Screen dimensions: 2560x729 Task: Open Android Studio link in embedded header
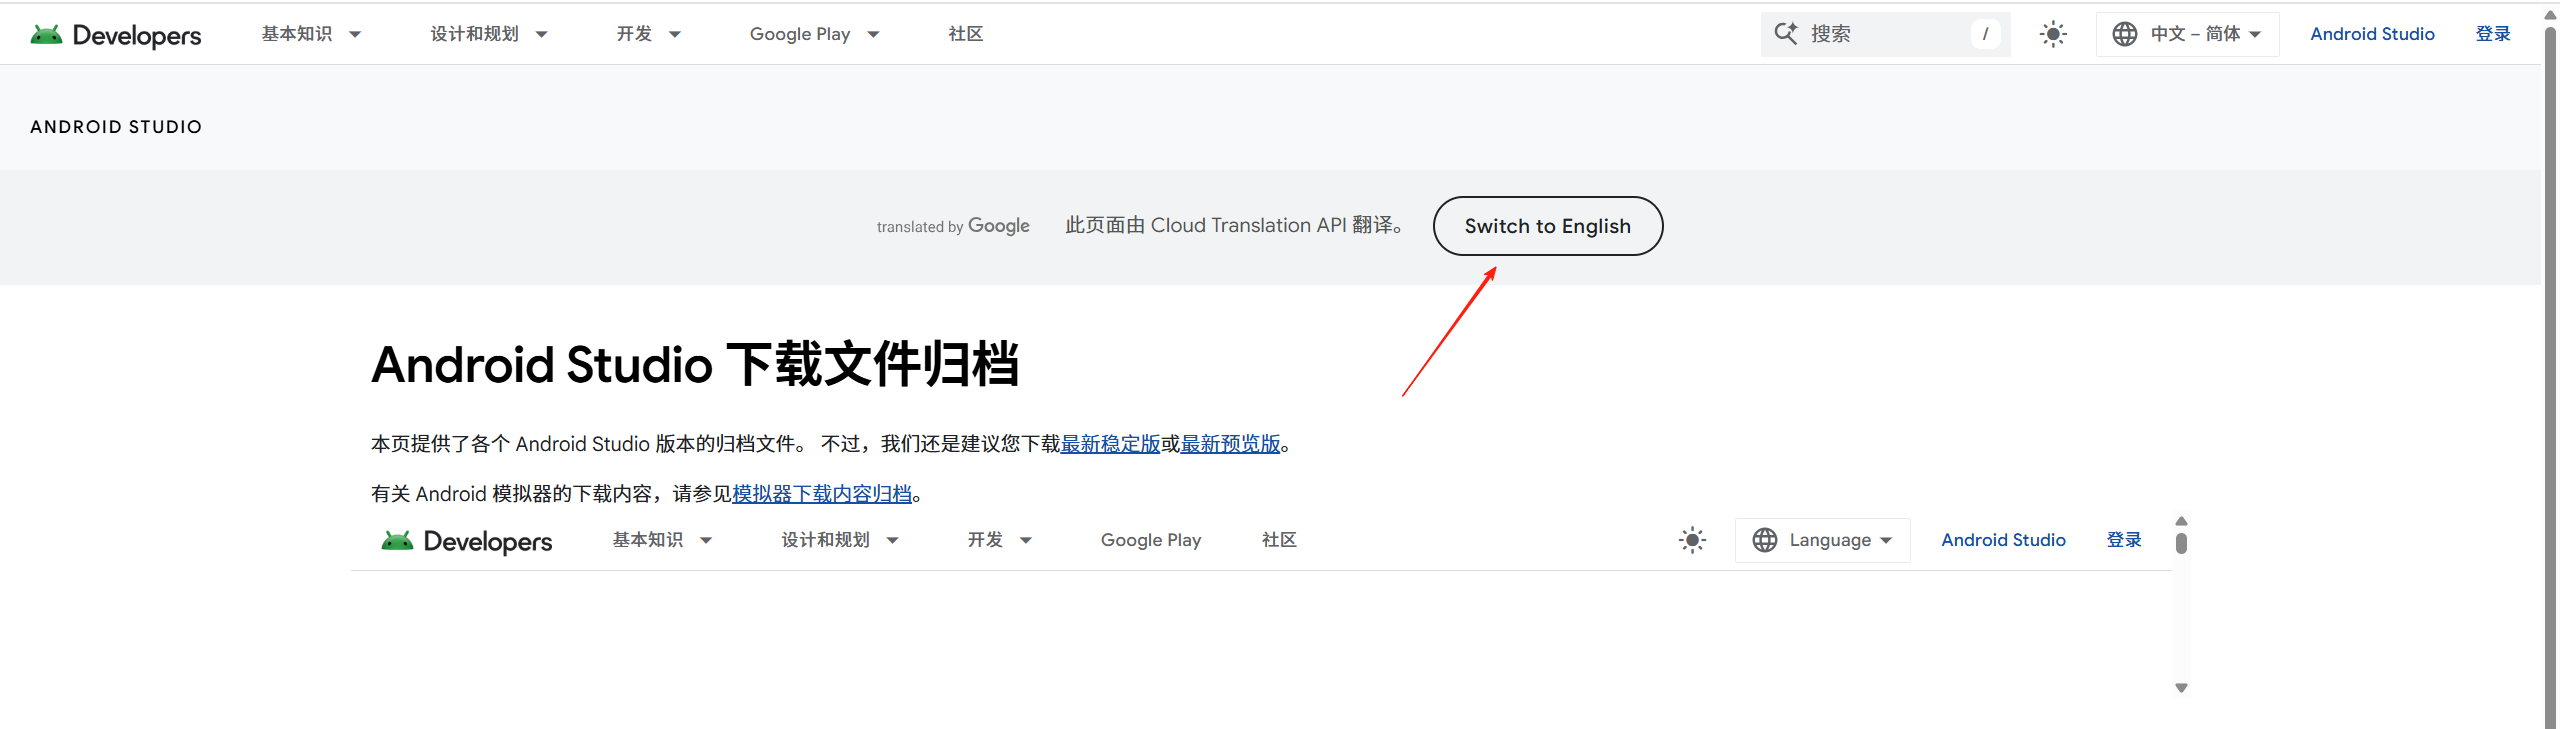(x=2003, y=540)
